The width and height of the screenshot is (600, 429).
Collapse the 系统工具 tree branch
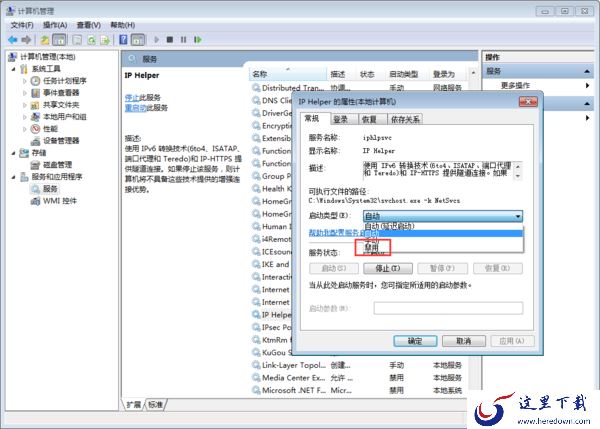13,69
